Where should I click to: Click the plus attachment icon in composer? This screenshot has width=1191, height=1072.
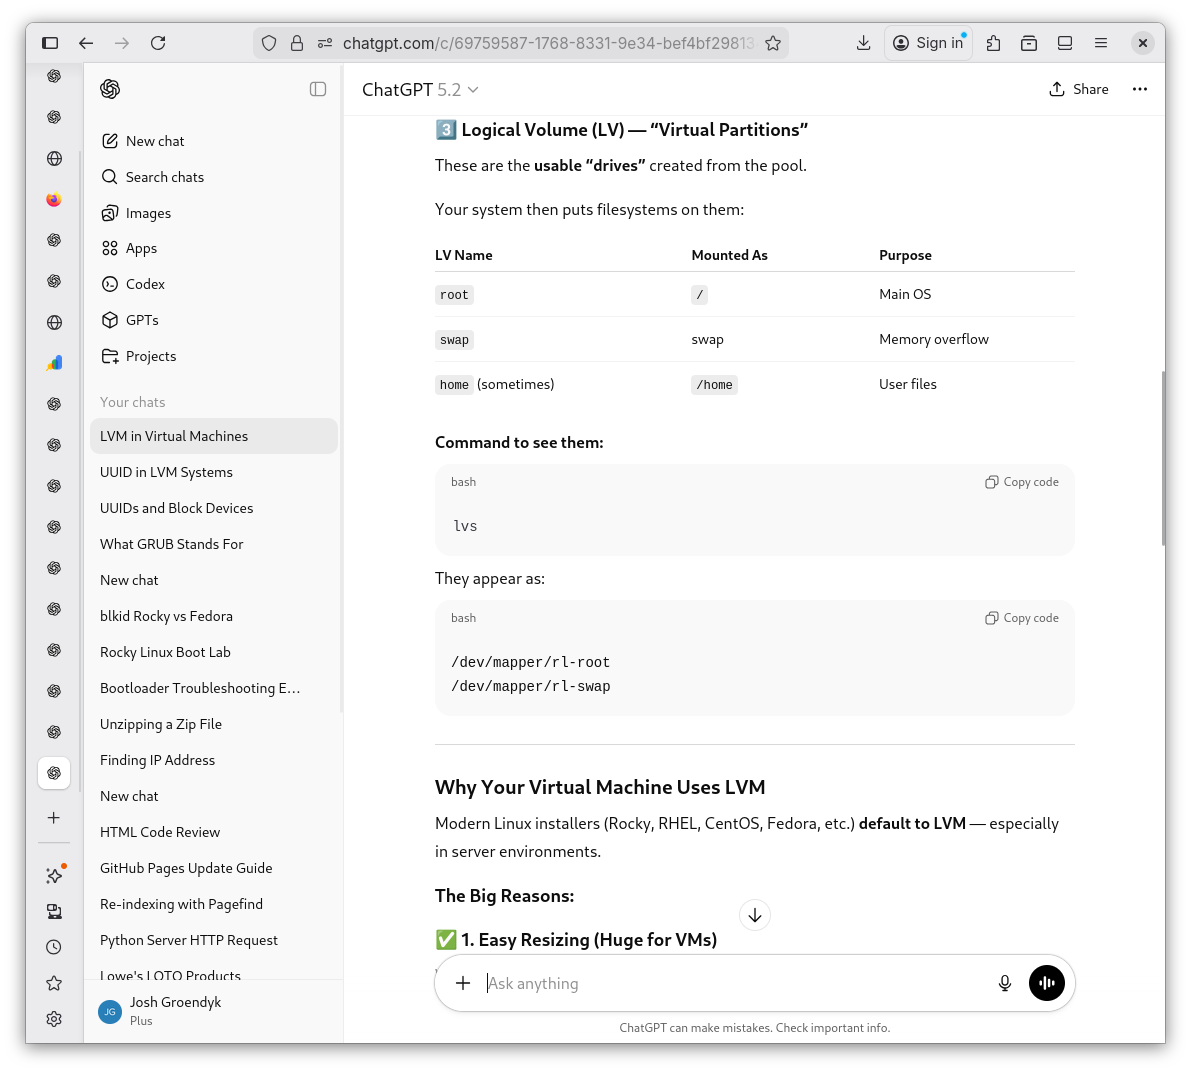click(463, 983)
